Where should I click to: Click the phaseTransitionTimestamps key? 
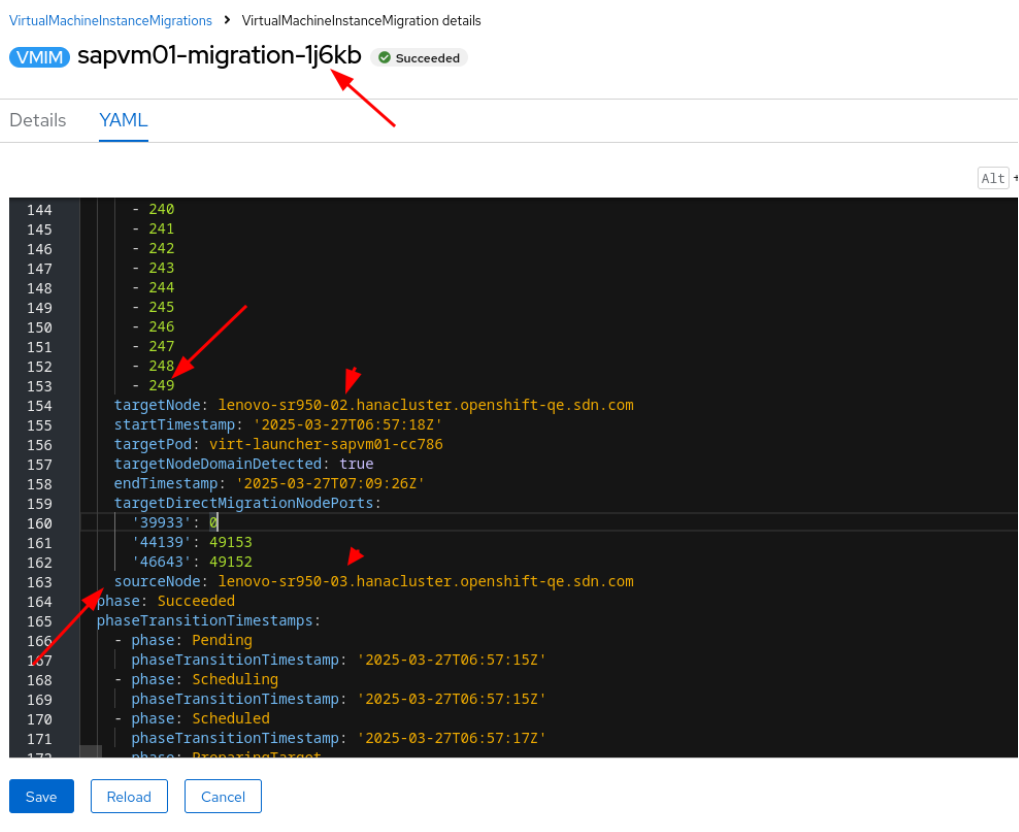coord(205,621)
